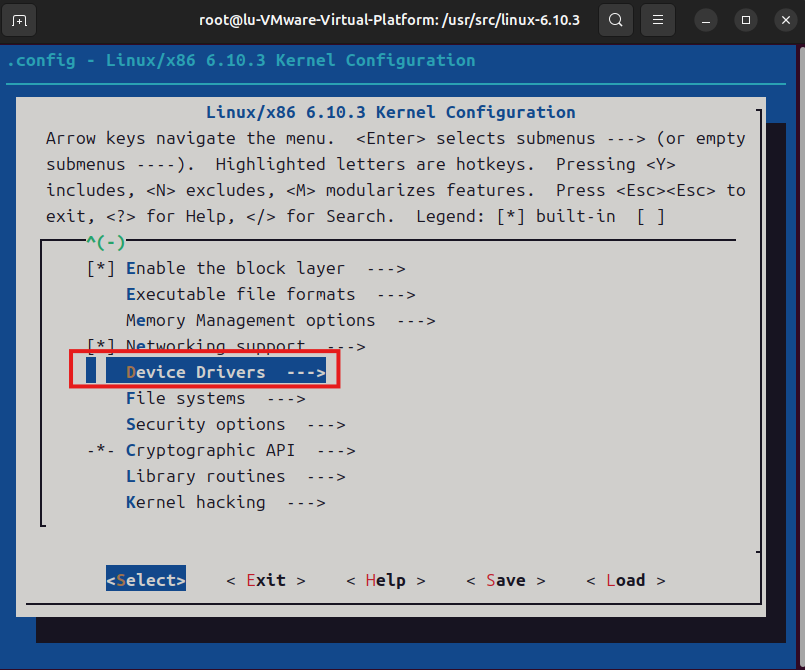
Task: Open a new terminal tab with the plus icon
Action: [19, 21]
